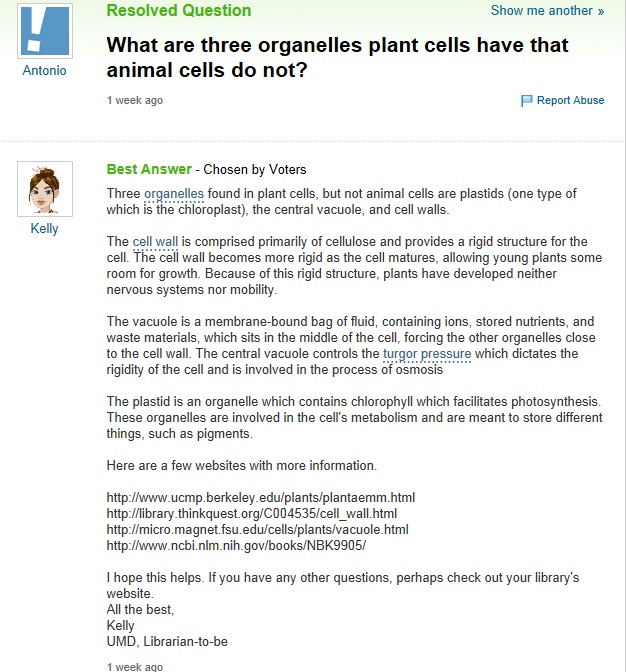Screen dimensions: 626x672
Task: Click the question's 1 week ago timestamp
Action: (135, 100)
